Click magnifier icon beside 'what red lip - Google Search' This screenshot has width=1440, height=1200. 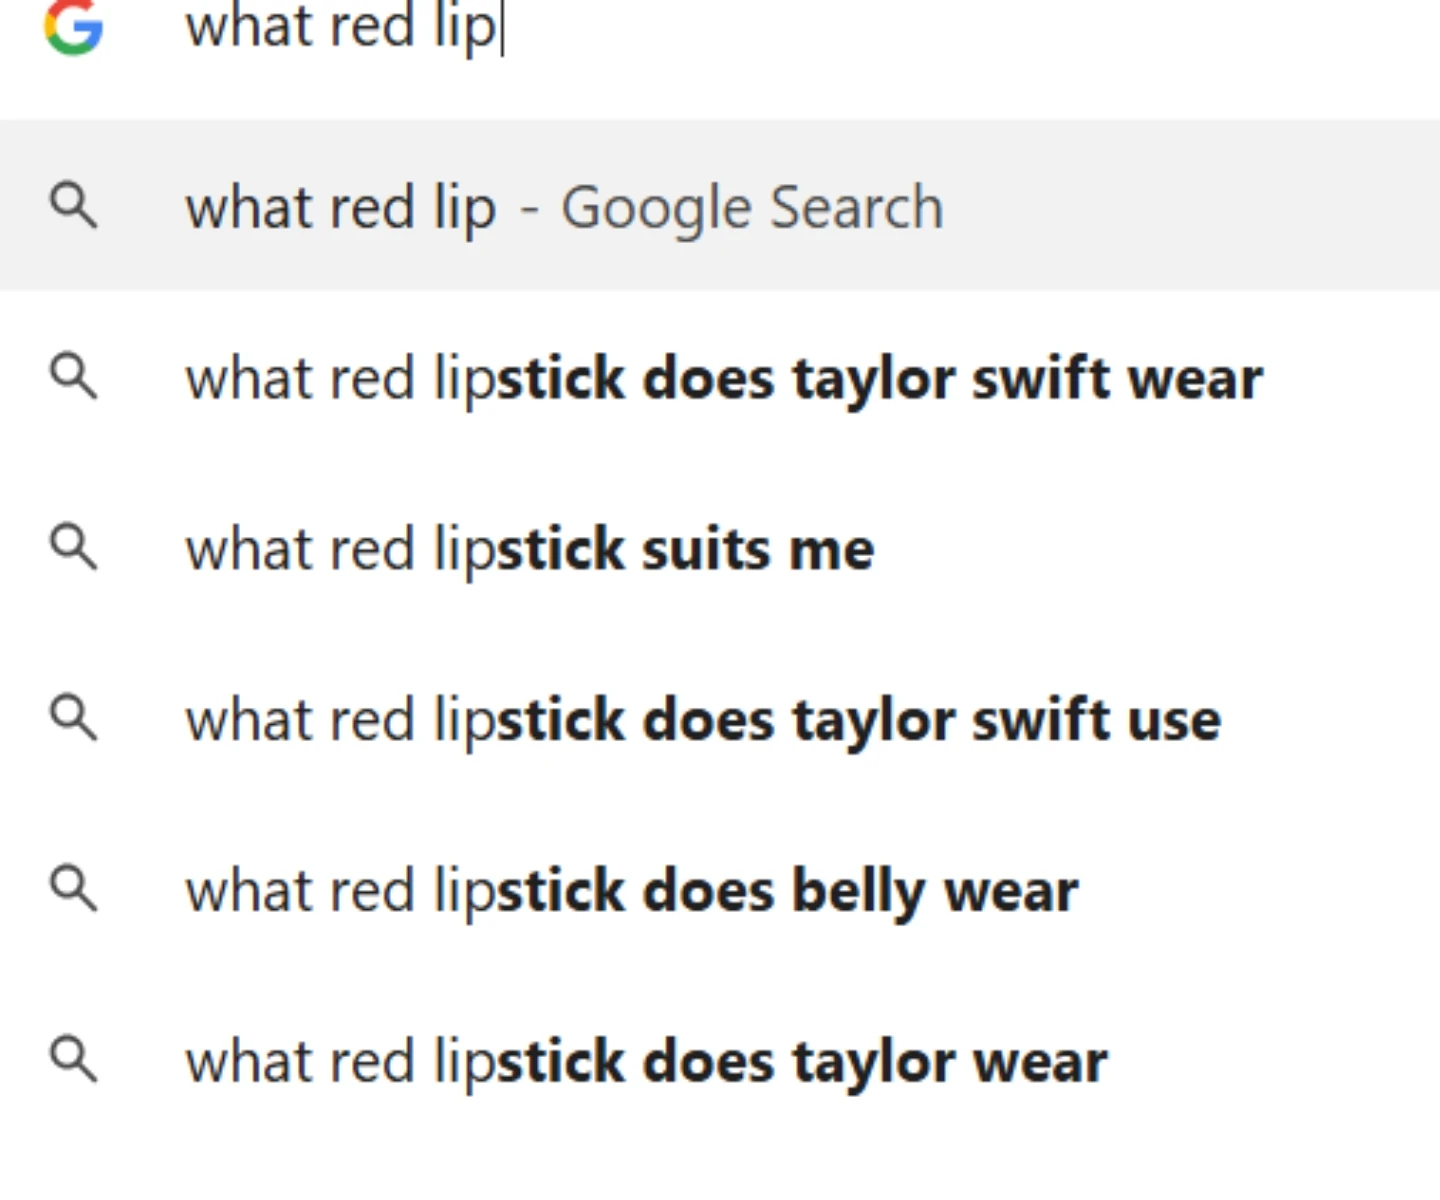coord(73,206)
